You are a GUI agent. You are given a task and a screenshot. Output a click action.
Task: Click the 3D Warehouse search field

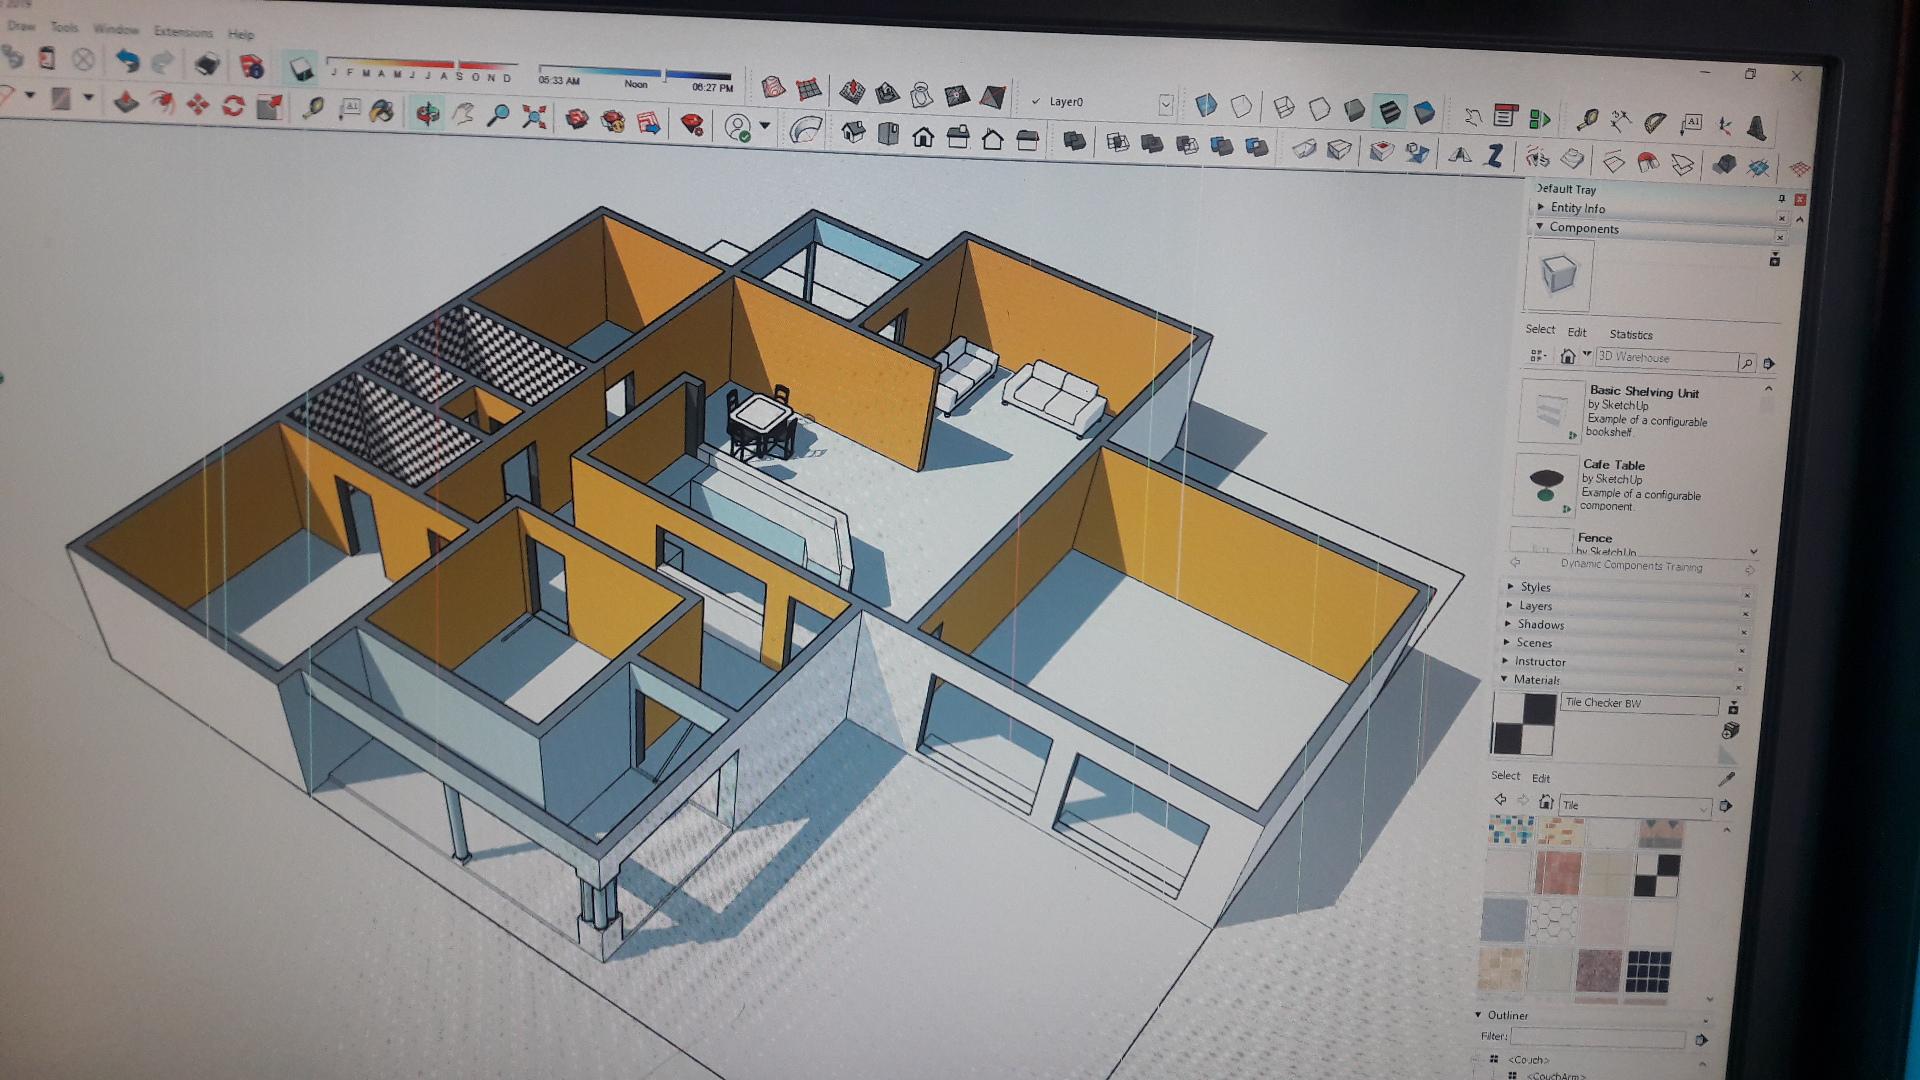click(1666, 359)
